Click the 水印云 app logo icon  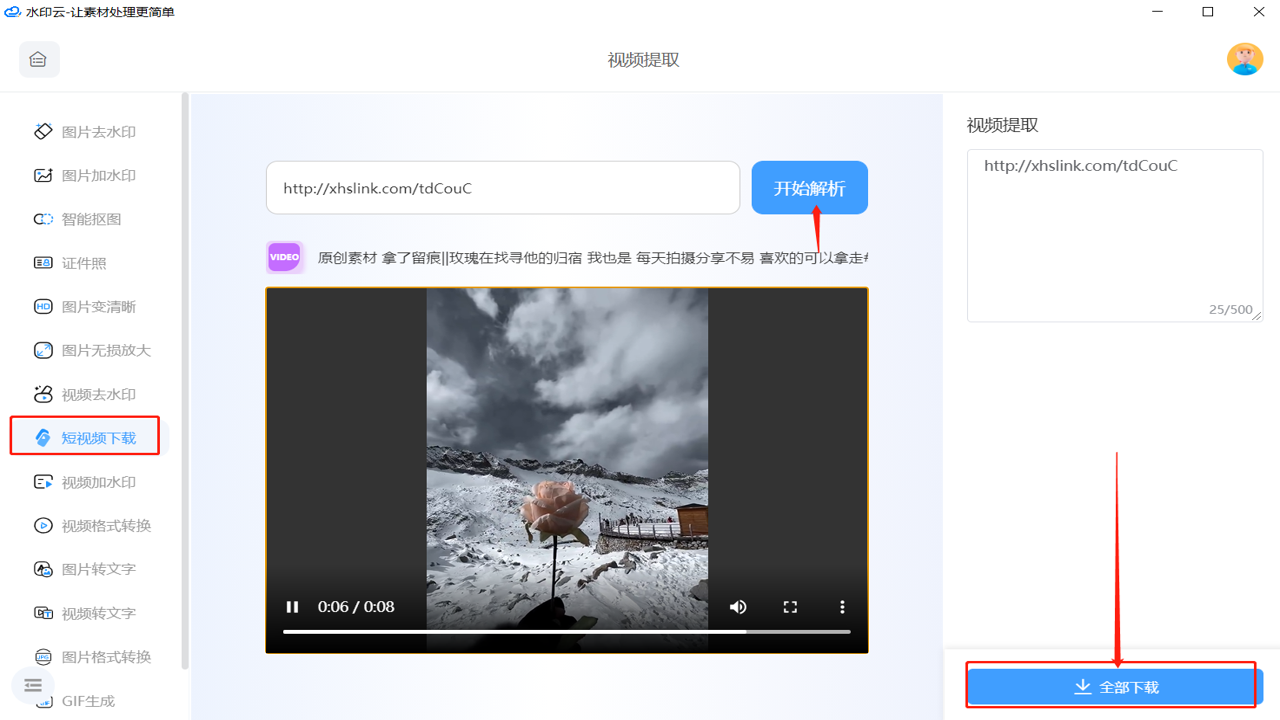(13, 12)
